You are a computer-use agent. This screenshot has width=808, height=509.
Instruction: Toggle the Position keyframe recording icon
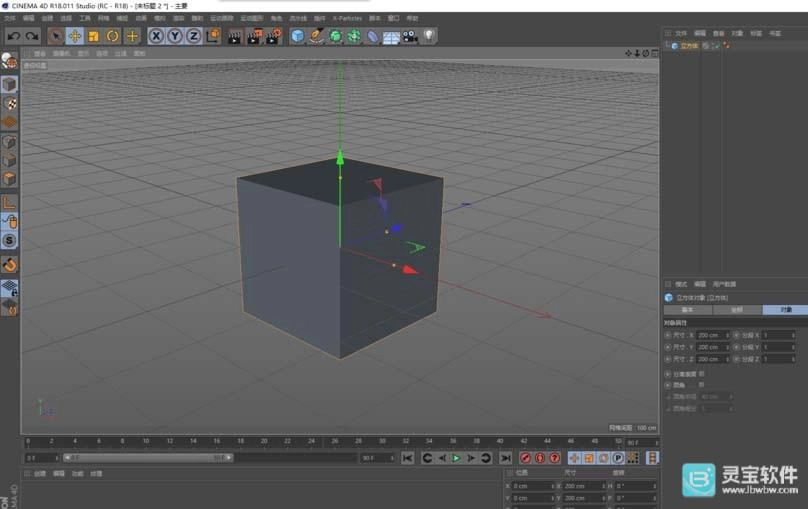(575, 458)
